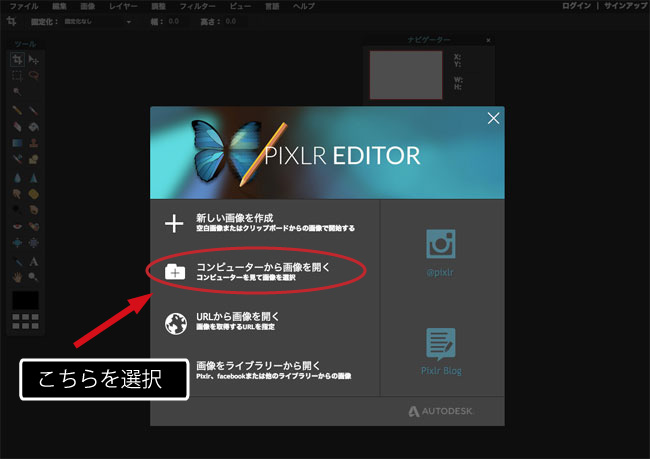This screenshot has width=650, height=459.
Task: Click the @pixlr text link
Action: pos(440,272)
